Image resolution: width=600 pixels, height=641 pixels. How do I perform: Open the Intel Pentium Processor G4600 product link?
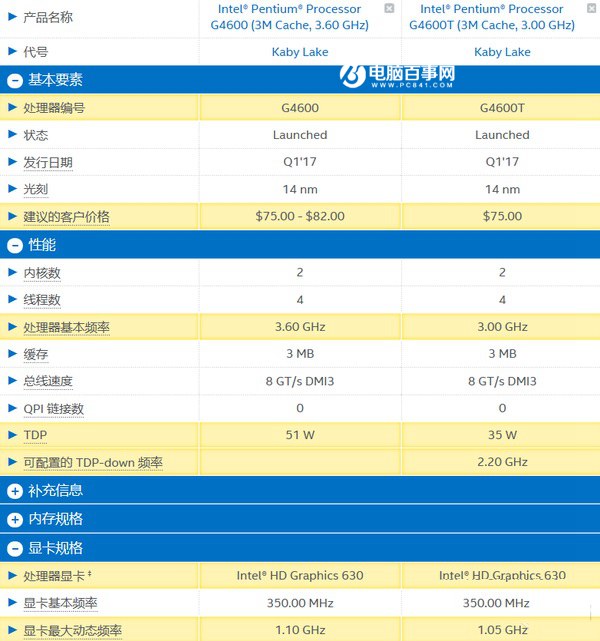pos(289,17)
